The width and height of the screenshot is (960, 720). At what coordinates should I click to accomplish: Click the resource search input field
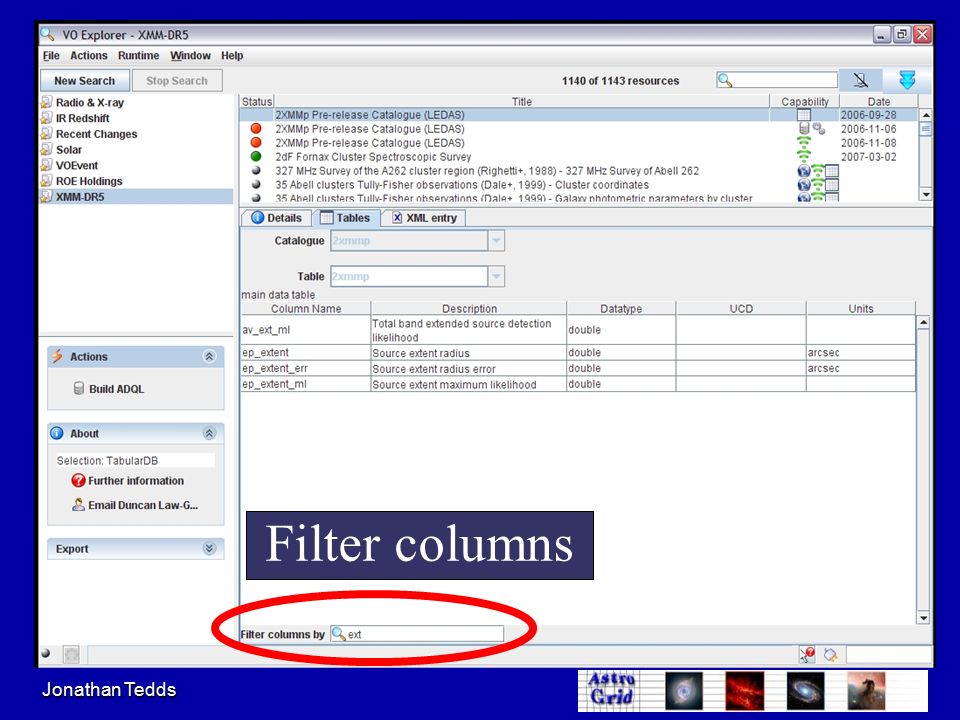pos(777,80)
